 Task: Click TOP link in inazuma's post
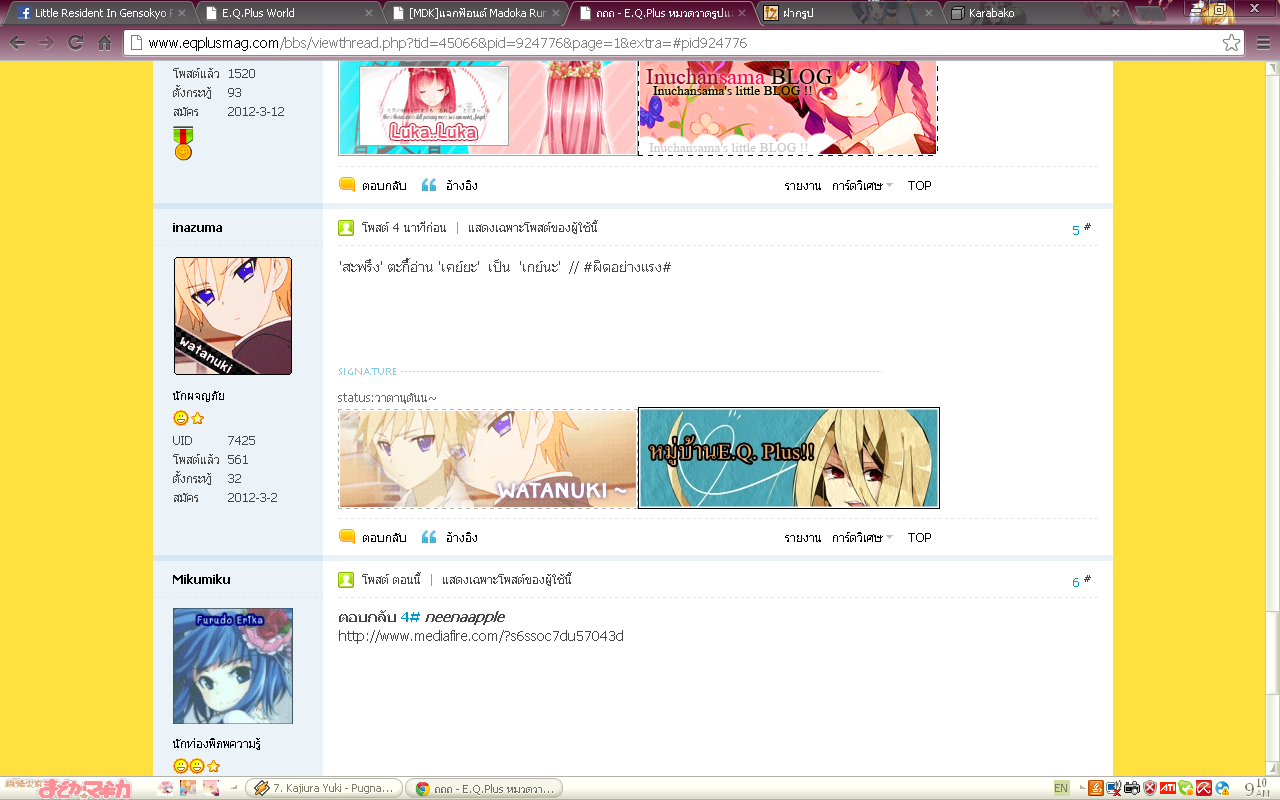[920, 538]
